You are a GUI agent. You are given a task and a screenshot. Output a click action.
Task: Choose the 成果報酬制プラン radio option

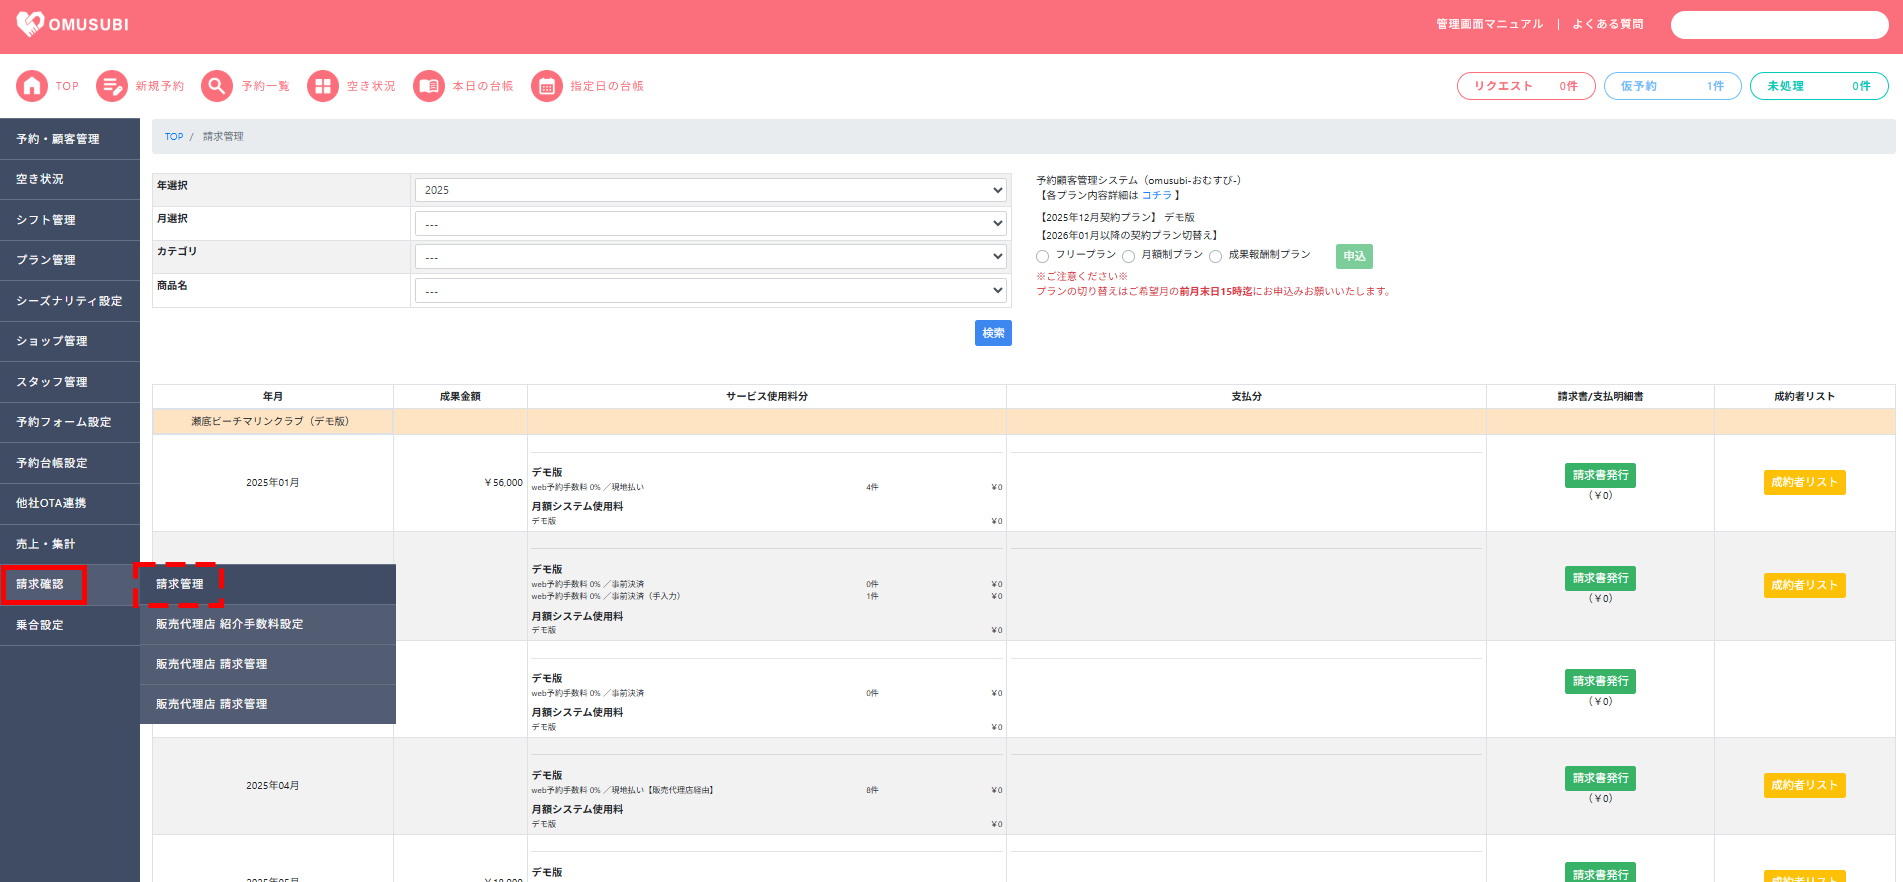point(1215,256)
